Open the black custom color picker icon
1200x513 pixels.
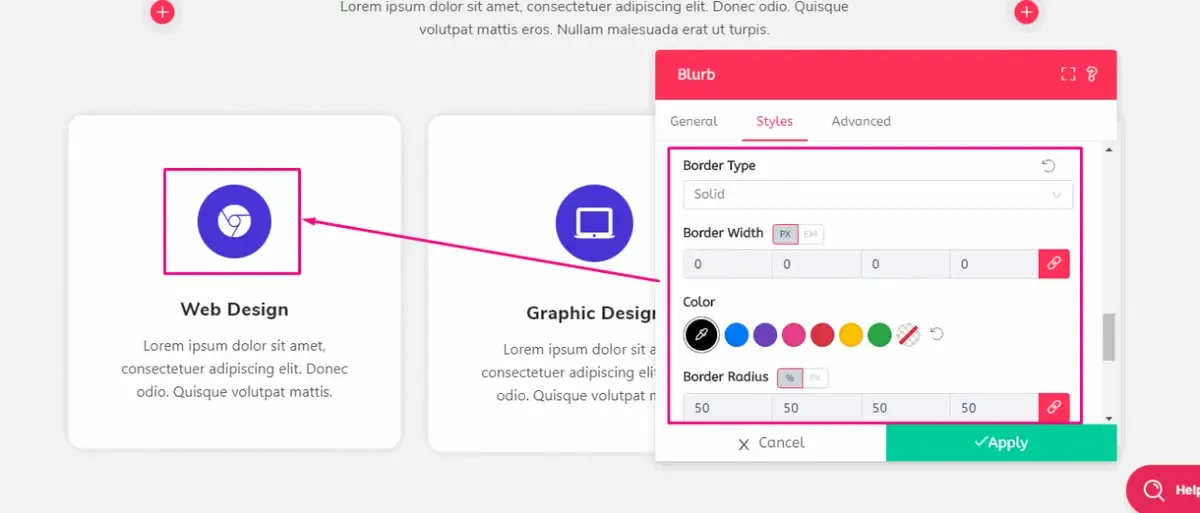pos(701,334)
